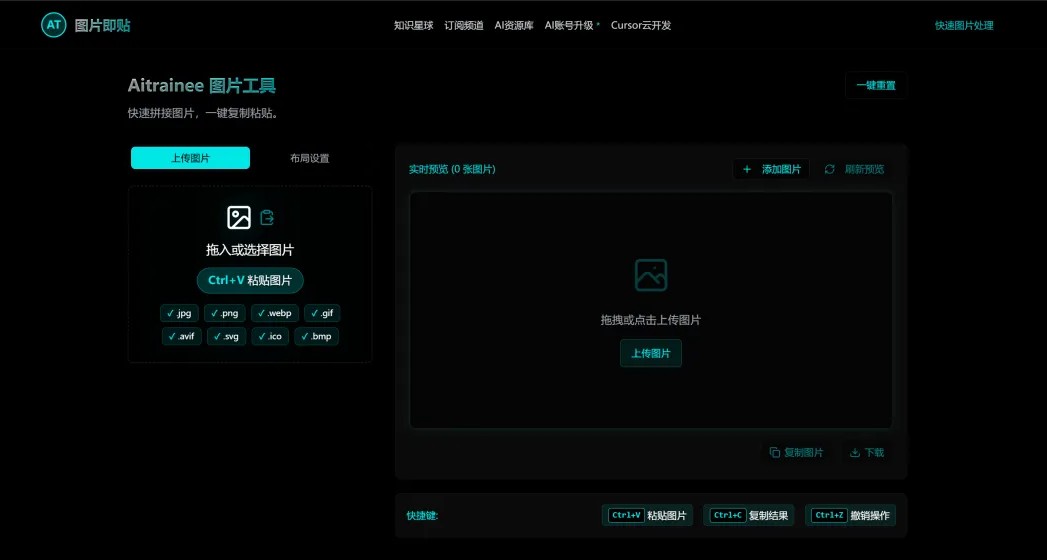Open the 知识星球 nav link
1047x560 pixels.
[x=413, y=25]
